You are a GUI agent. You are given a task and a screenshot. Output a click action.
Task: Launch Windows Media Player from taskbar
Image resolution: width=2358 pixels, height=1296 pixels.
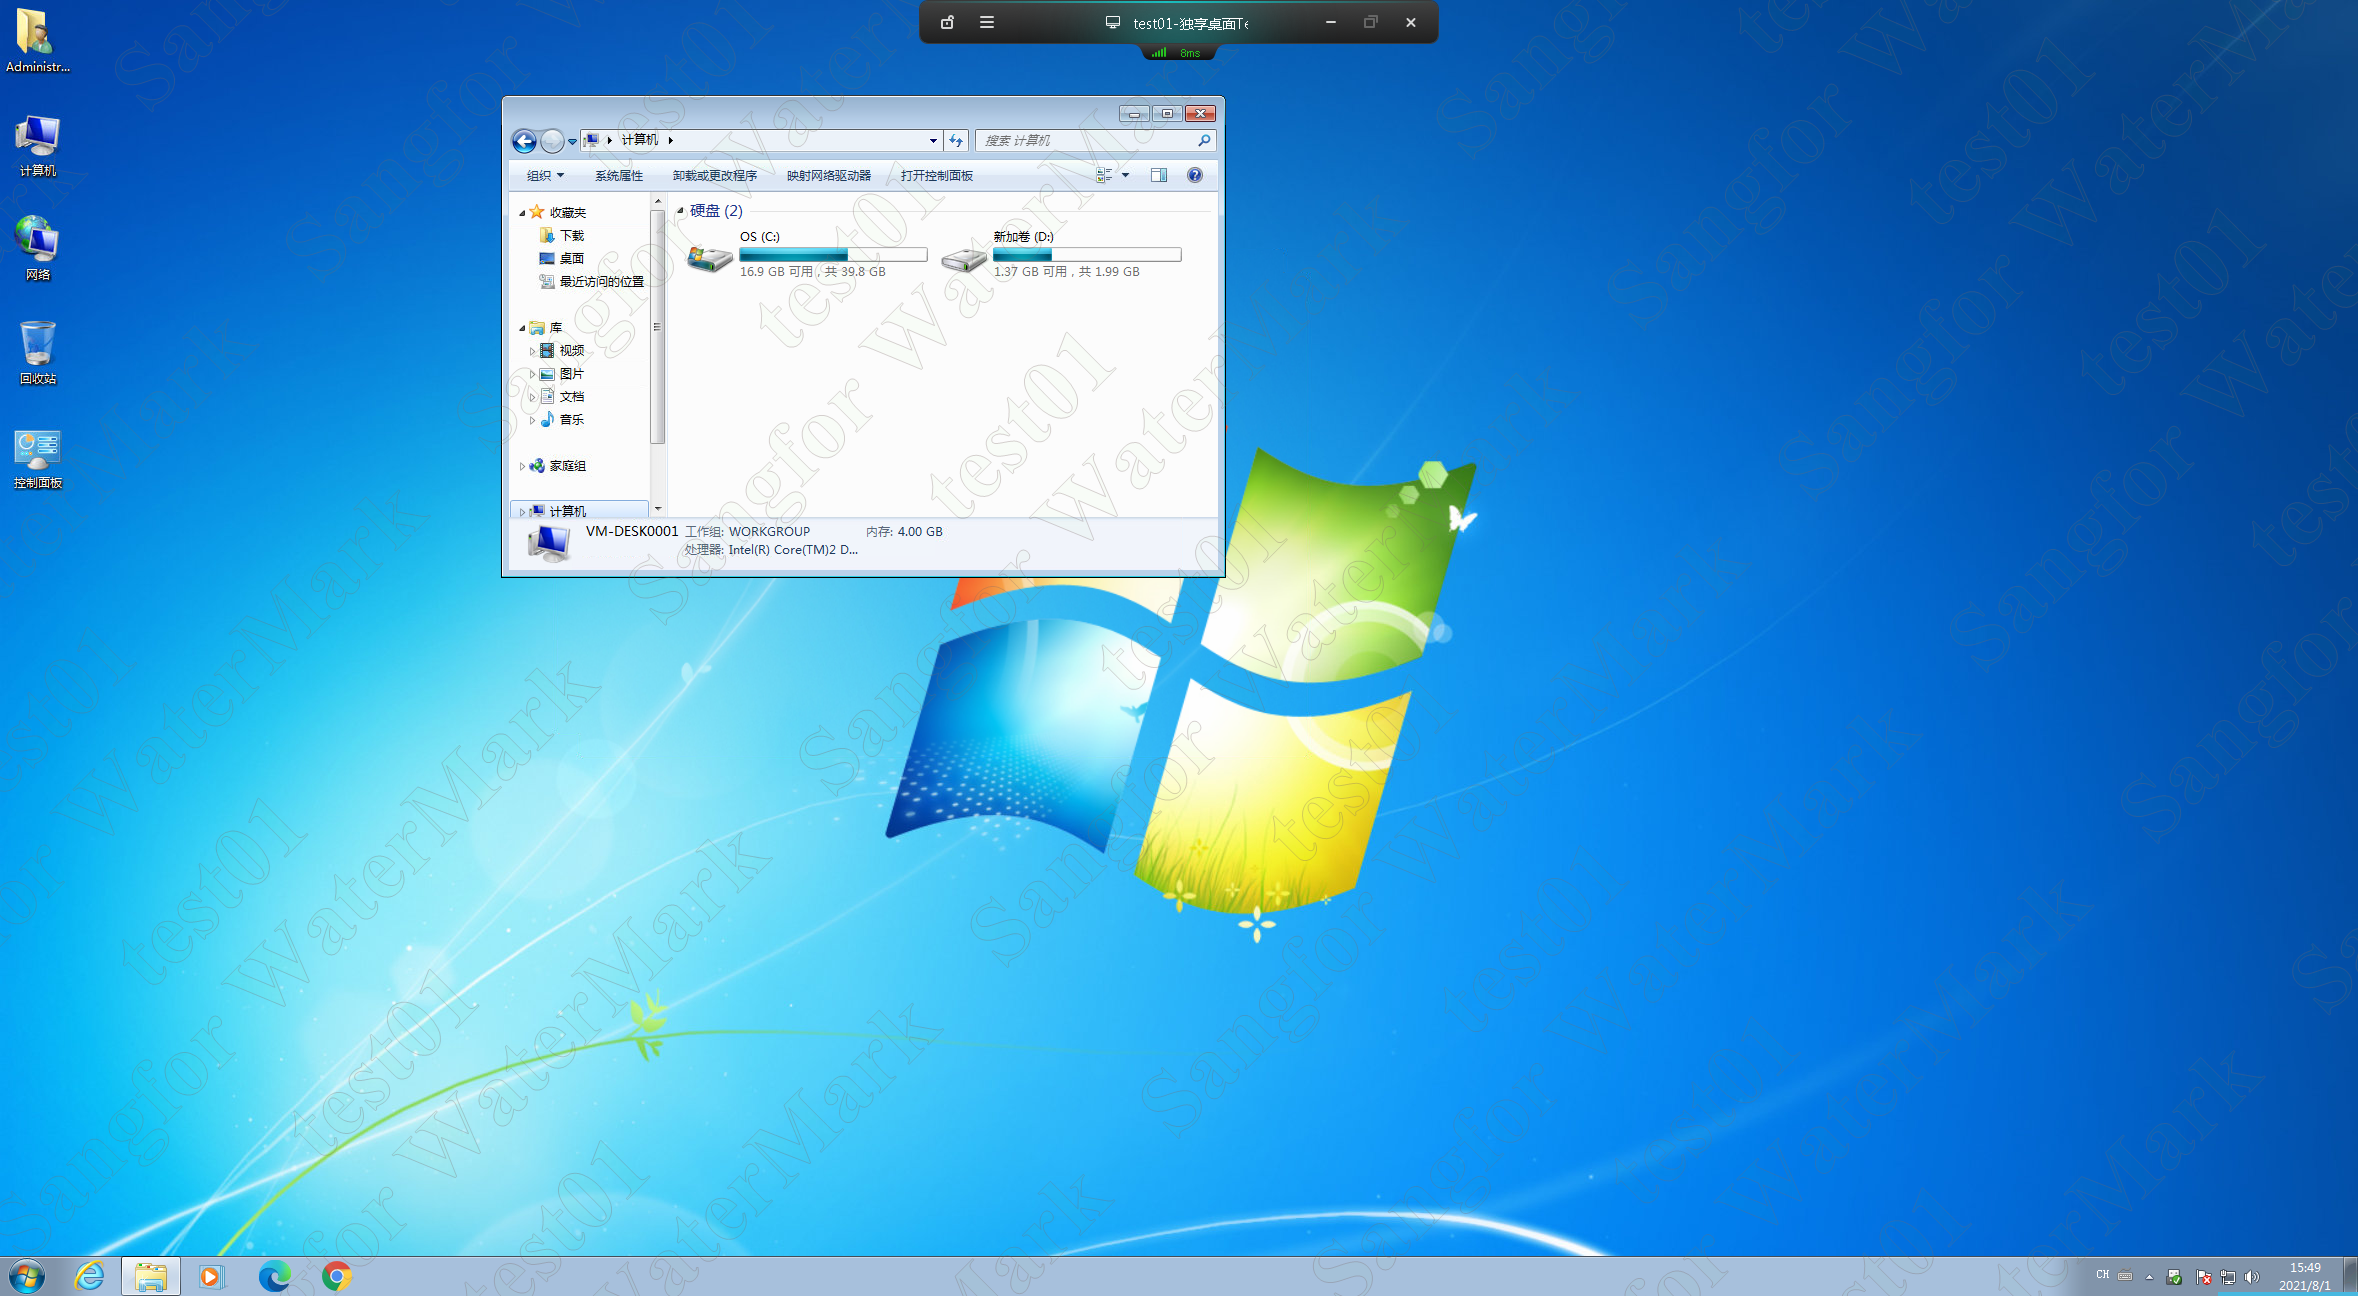(211, 1277)
